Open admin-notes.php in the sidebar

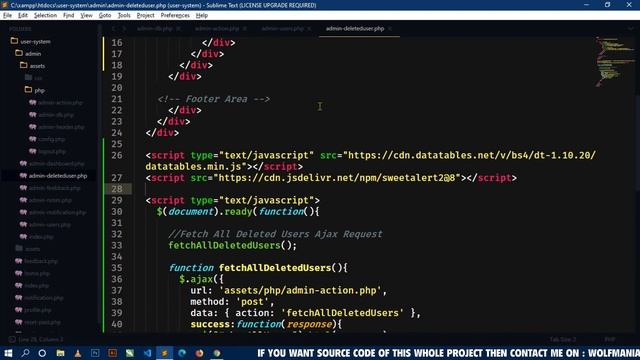(50, 200)
